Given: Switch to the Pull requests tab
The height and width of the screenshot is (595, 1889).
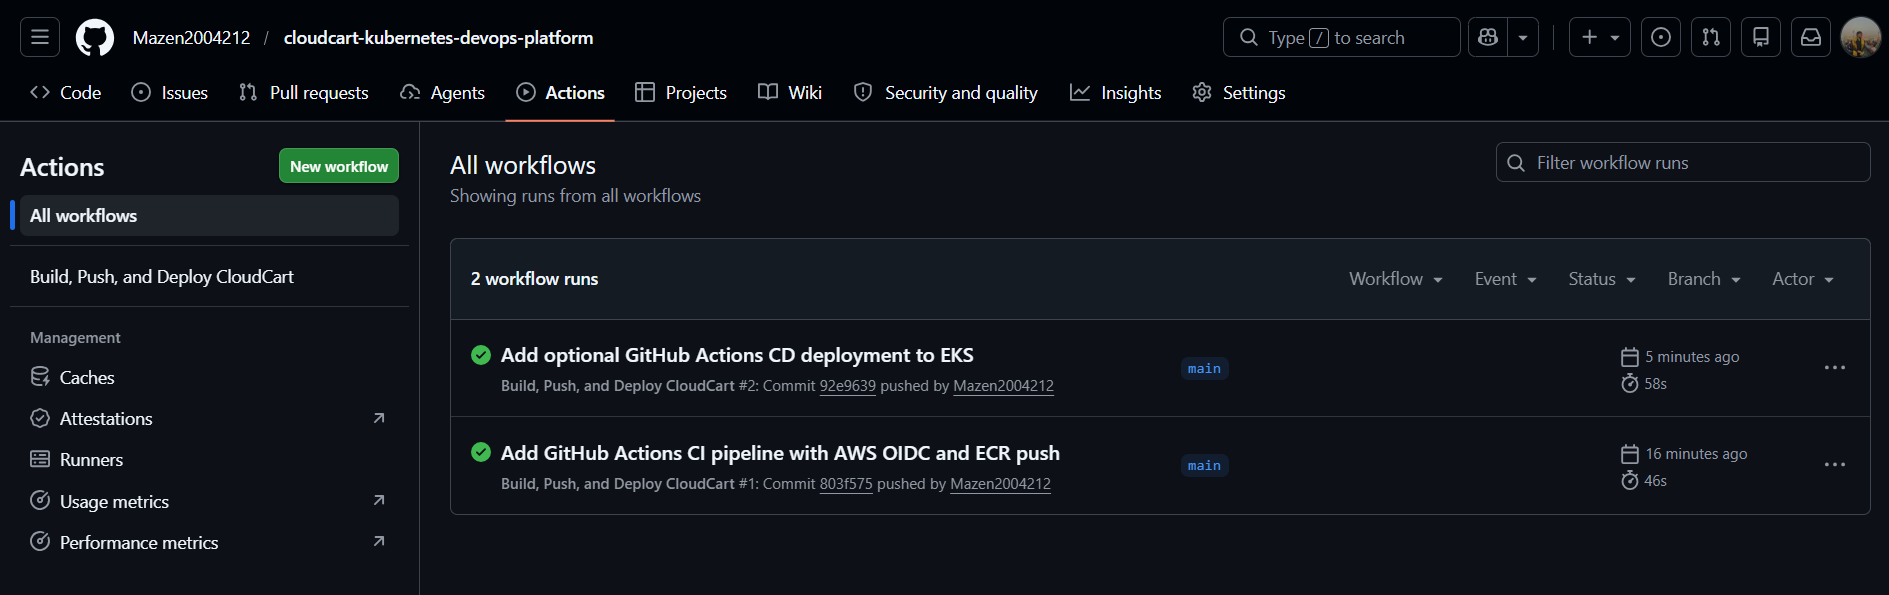Looking at the screenshot, I should coord(304,93).
